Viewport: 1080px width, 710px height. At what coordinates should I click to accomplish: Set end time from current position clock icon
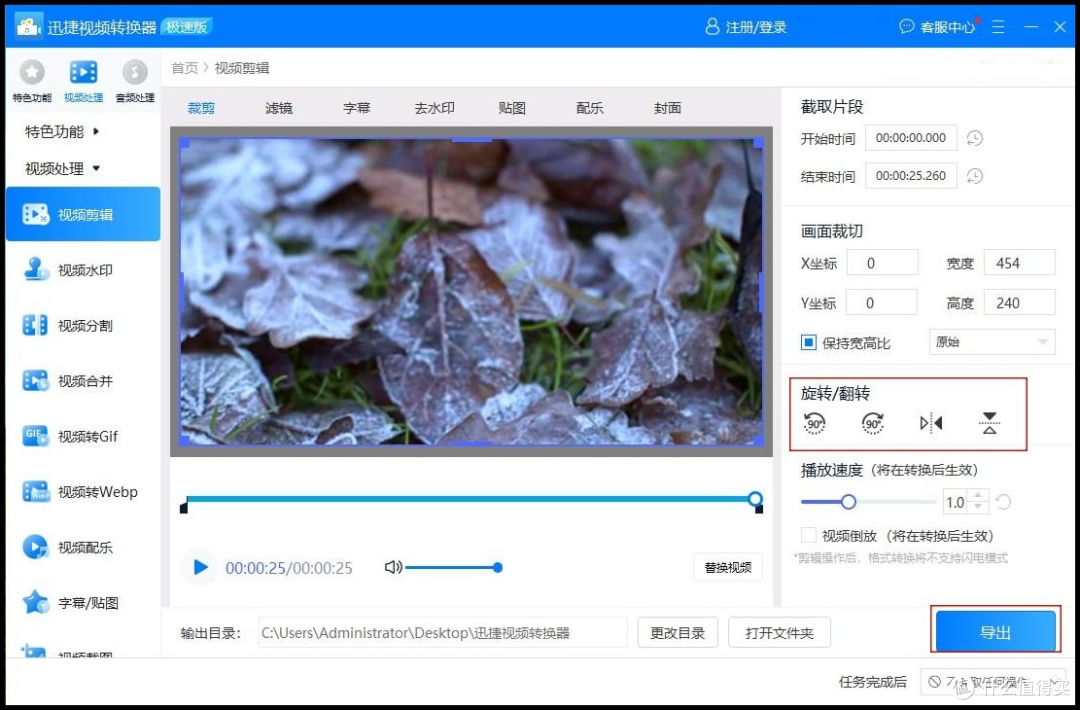975,176
